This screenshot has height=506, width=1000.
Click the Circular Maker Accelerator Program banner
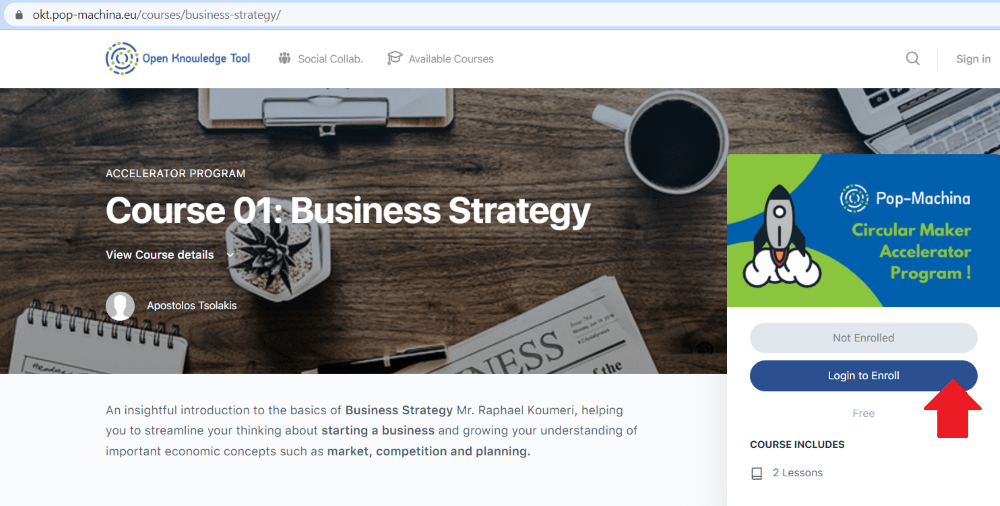click(864, 230)
